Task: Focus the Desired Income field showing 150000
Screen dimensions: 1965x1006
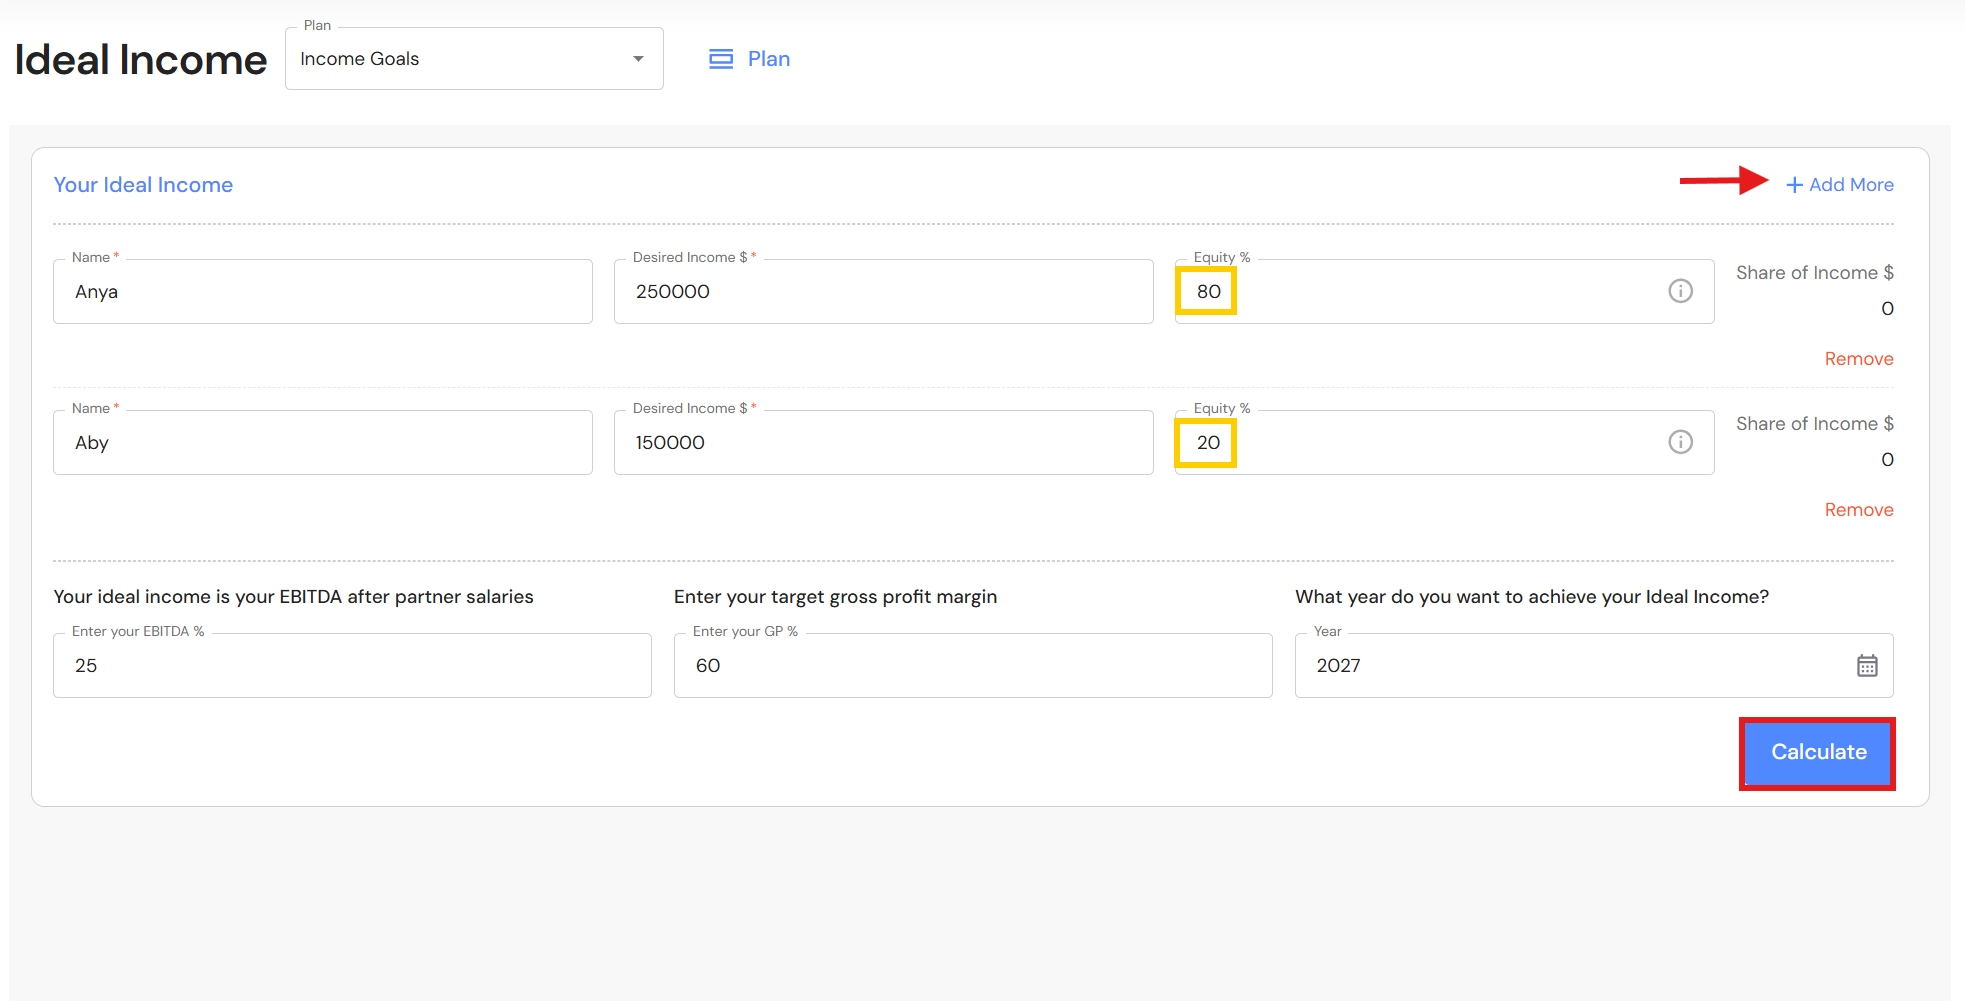Action: coord(882,443)
